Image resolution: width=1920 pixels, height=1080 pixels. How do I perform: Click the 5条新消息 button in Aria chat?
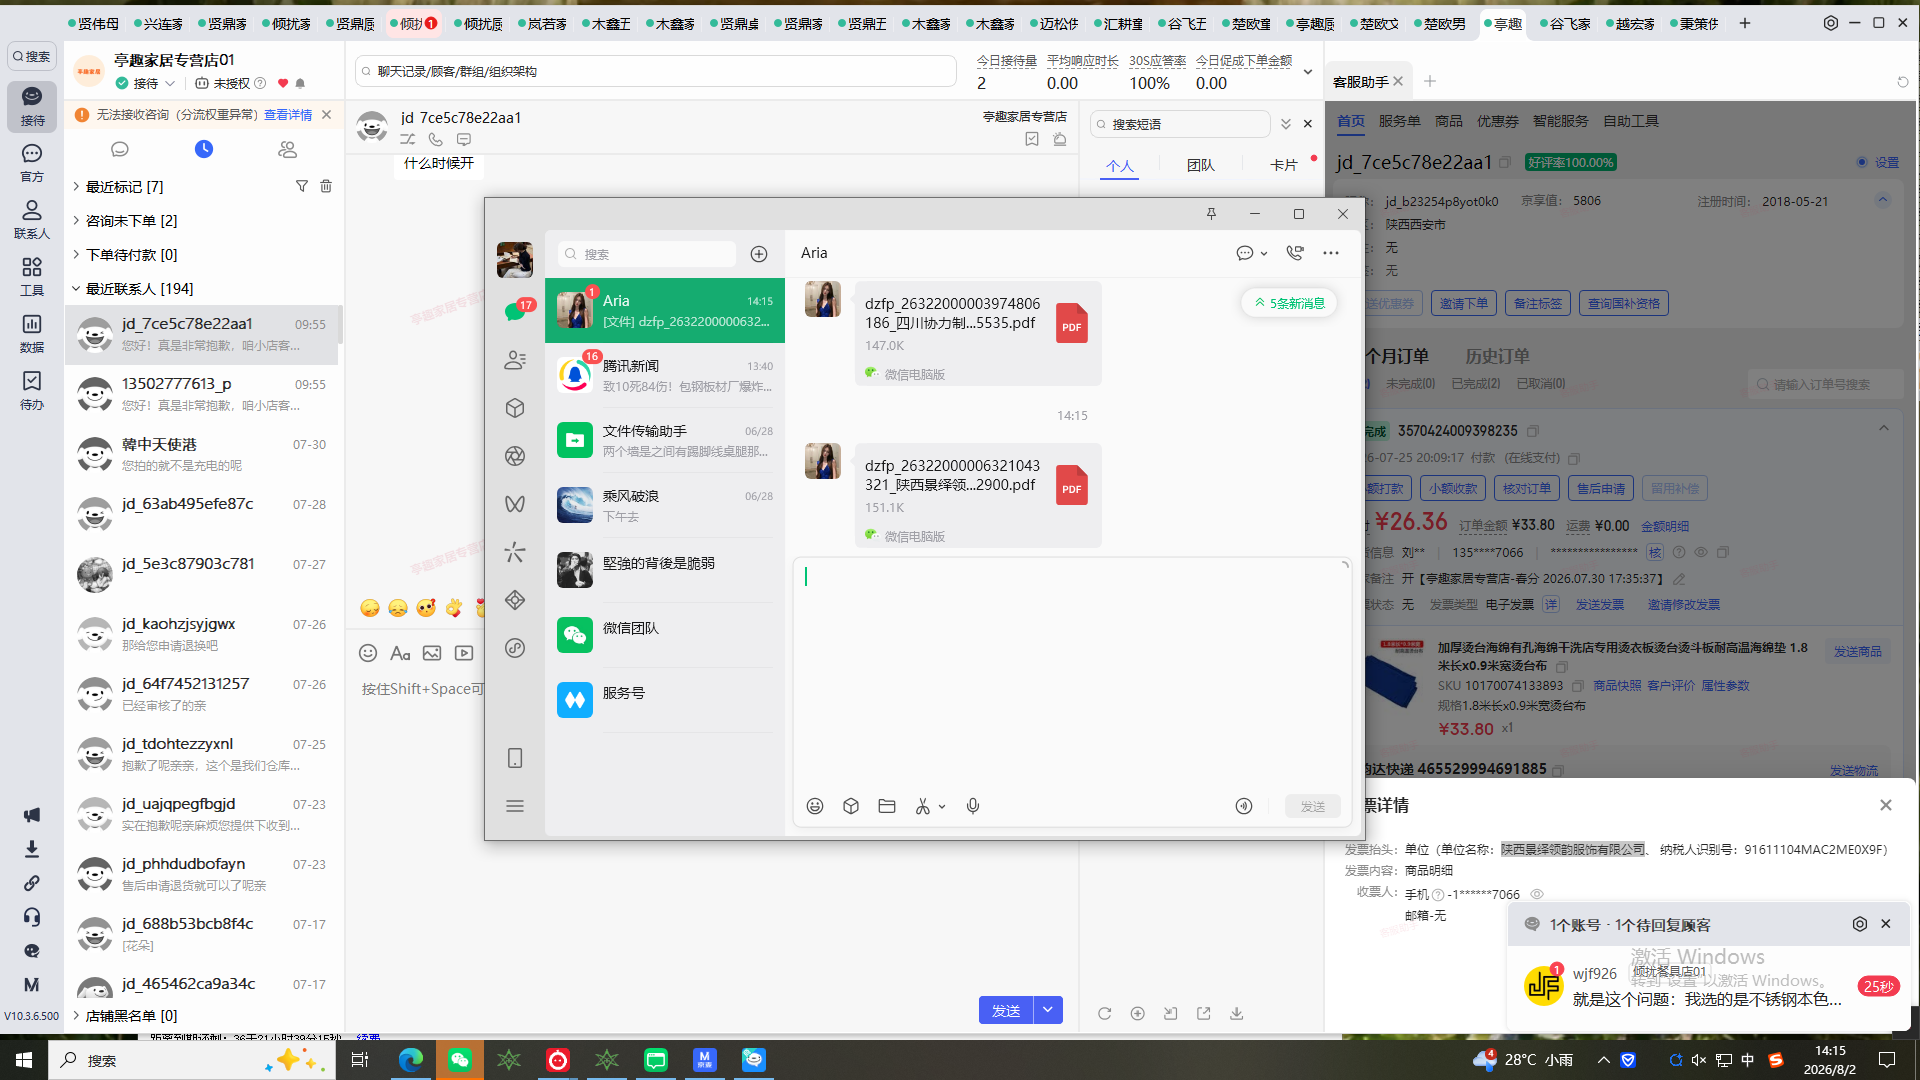coord(1290,303)
